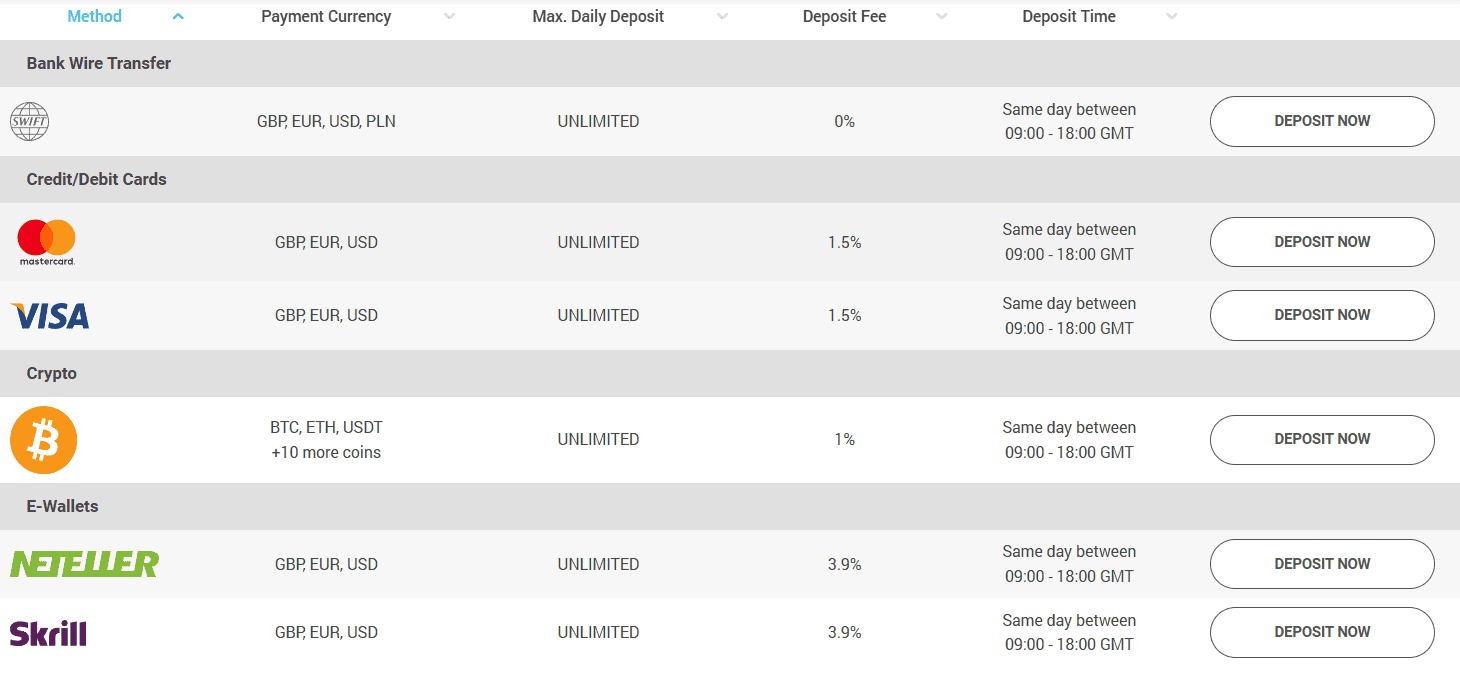Select the Mastercard logo

46,242
